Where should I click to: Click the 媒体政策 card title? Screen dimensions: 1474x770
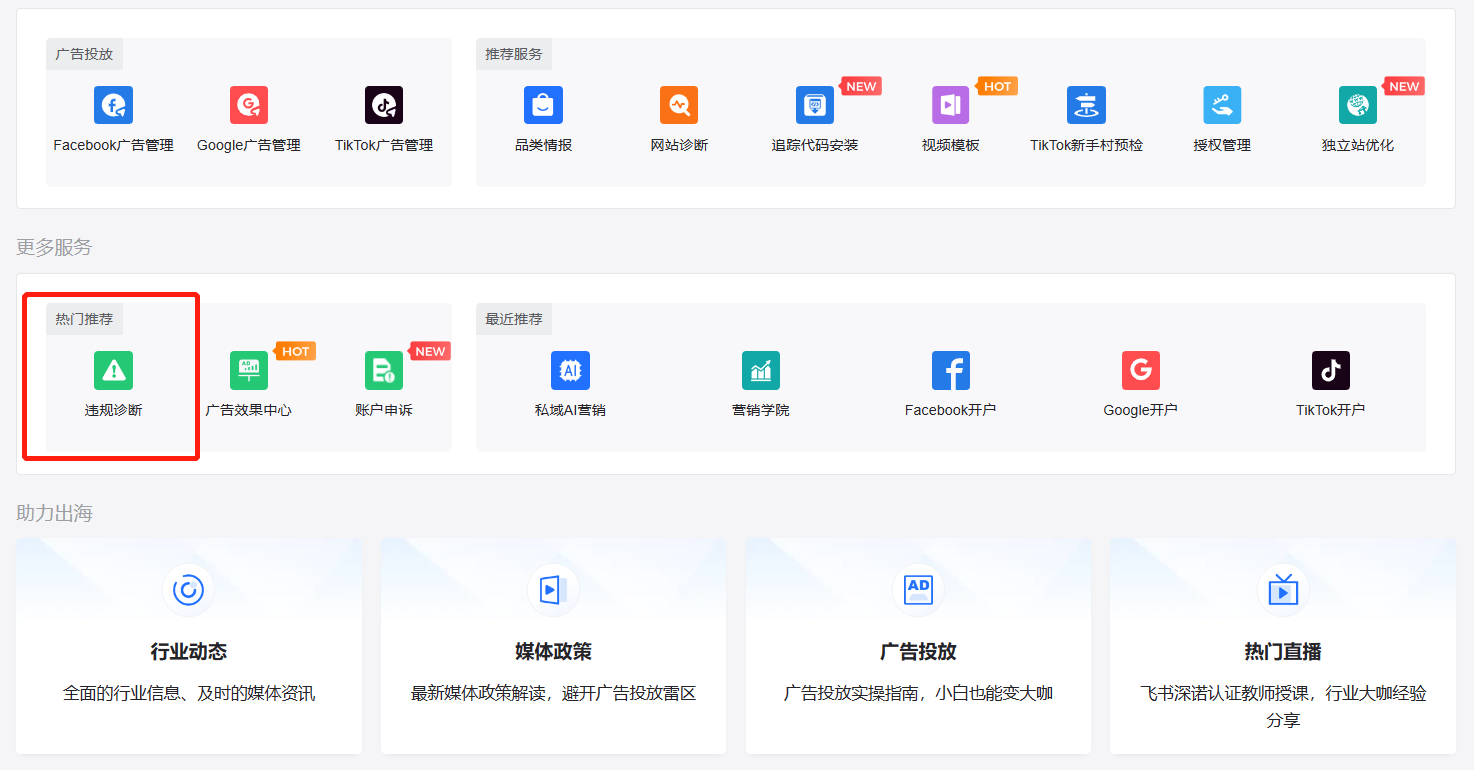click(x=553, y=652)
